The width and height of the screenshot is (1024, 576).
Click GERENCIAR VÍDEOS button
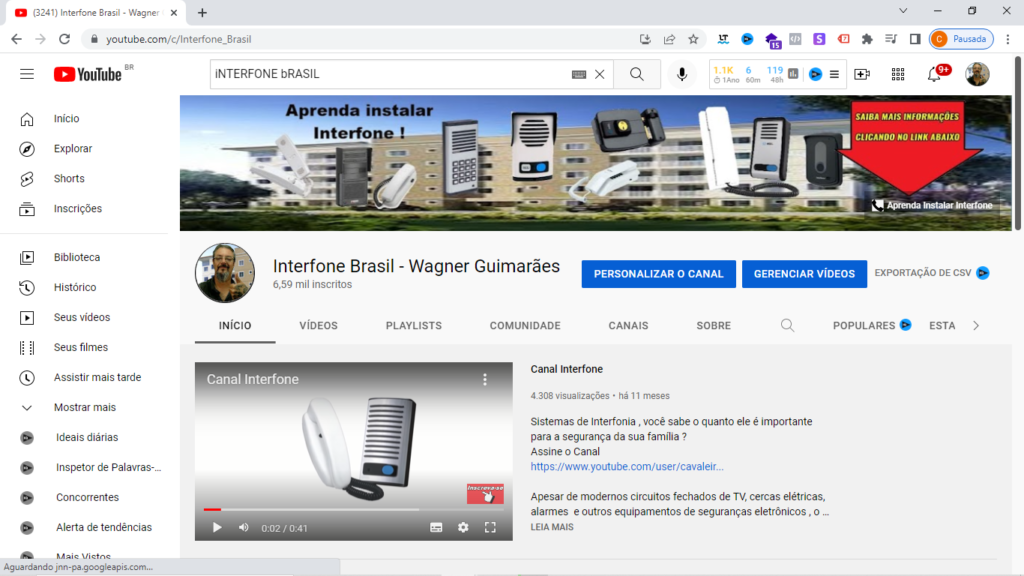[804, 274]
